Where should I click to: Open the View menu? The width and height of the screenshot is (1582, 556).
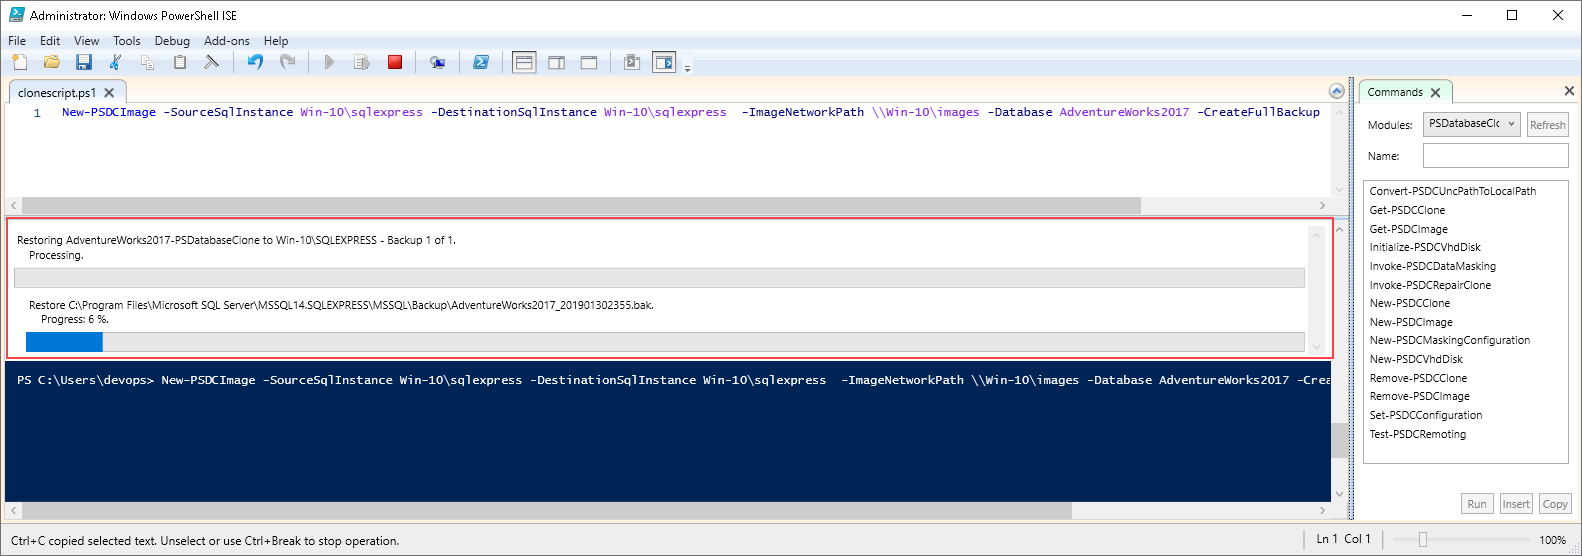87,41
